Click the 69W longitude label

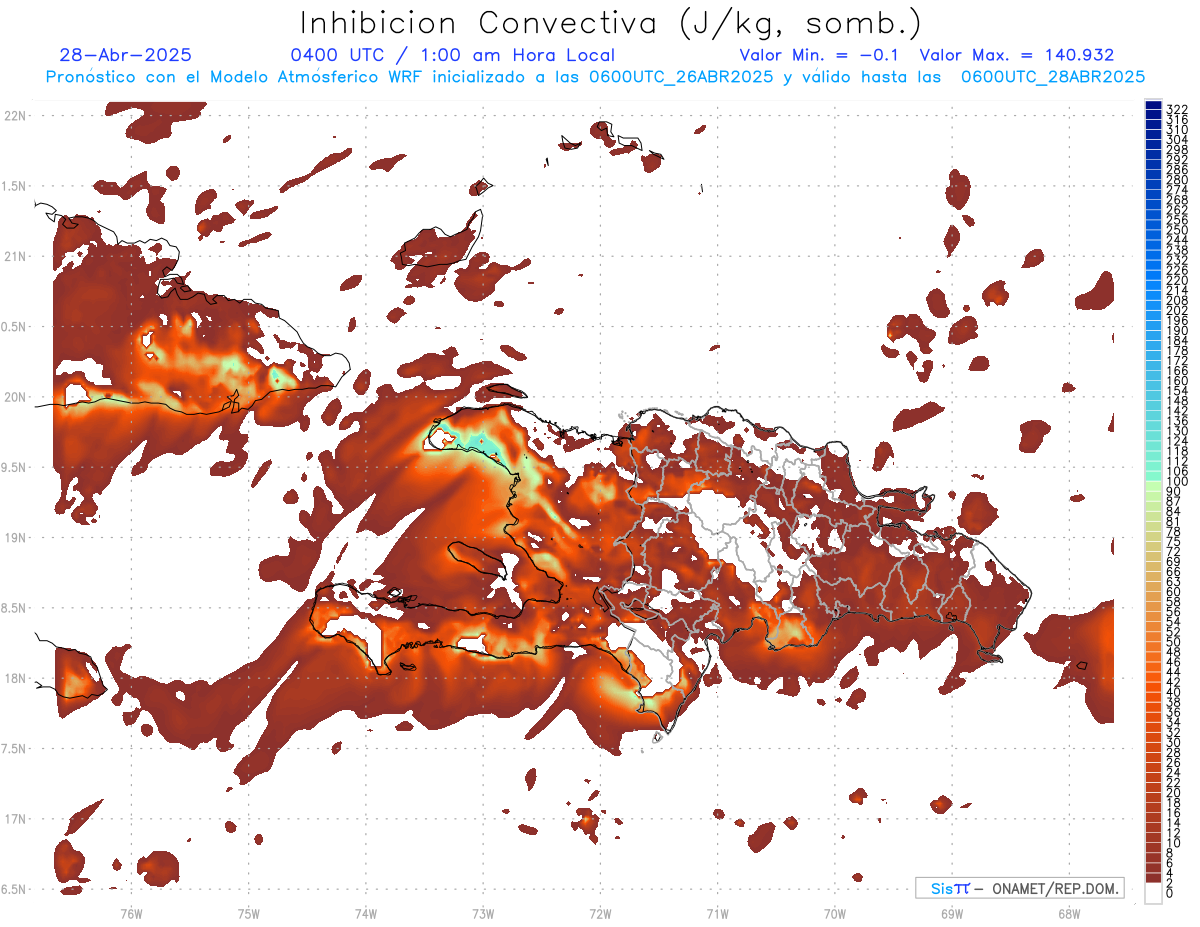pyautogui.click(x=952, y=913)
